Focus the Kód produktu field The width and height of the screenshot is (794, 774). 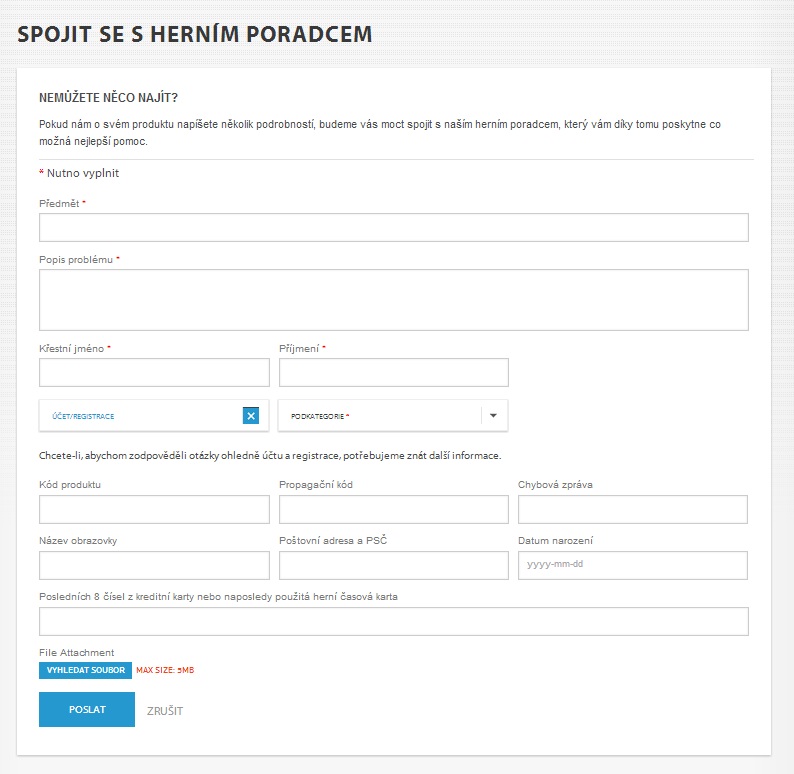tap(154, 510)
